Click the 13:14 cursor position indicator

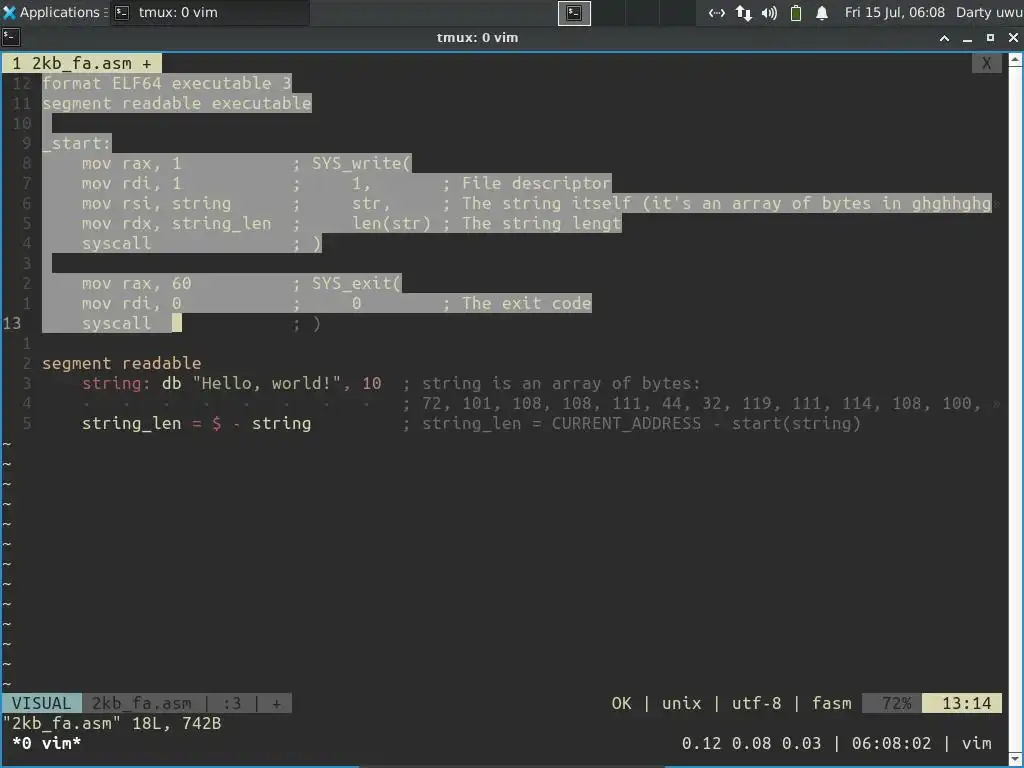click(962, 703)
